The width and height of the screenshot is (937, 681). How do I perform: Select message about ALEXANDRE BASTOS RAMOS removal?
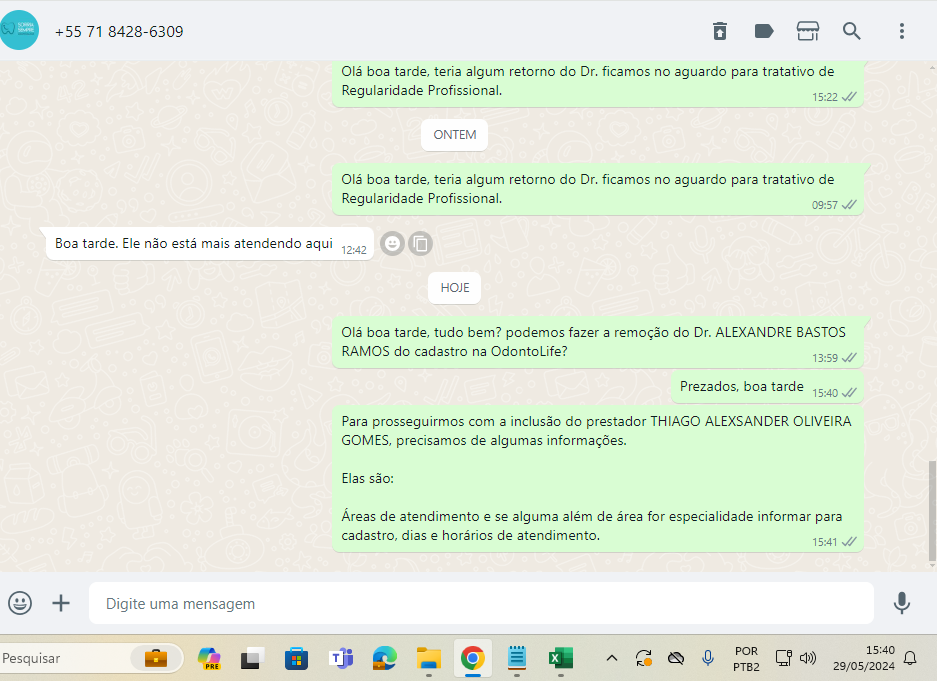[x=598, y=342]
